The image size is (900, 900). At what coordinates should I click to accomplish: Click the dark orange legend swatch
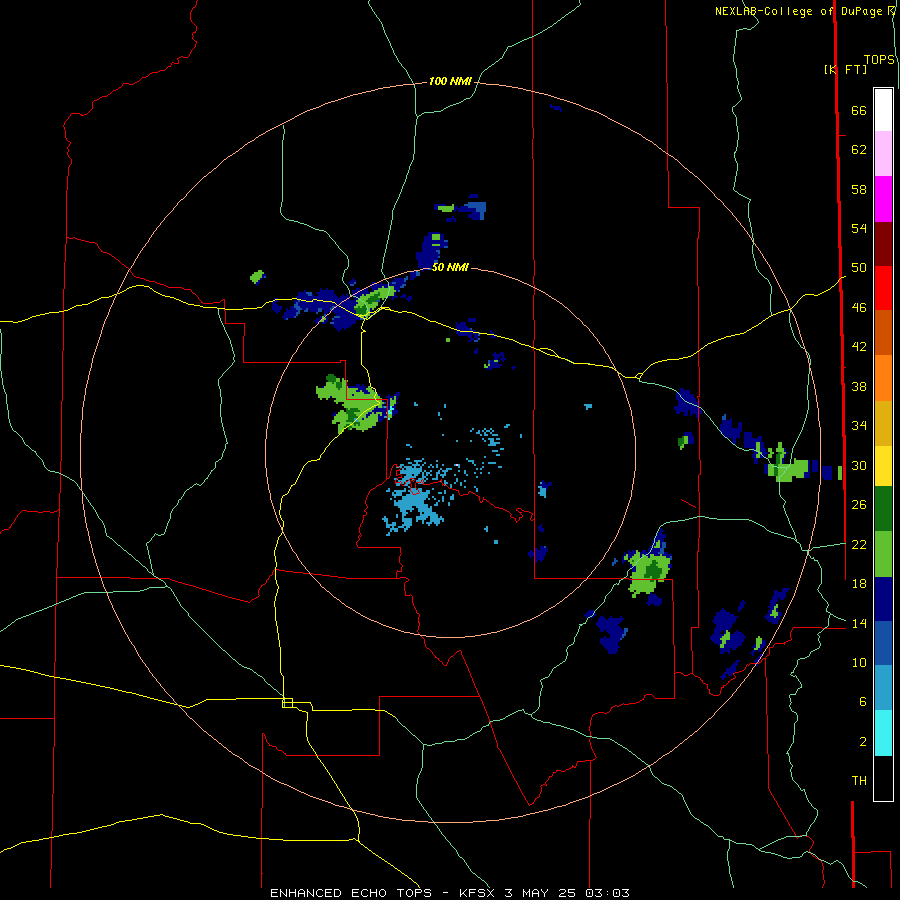point(883,333)
